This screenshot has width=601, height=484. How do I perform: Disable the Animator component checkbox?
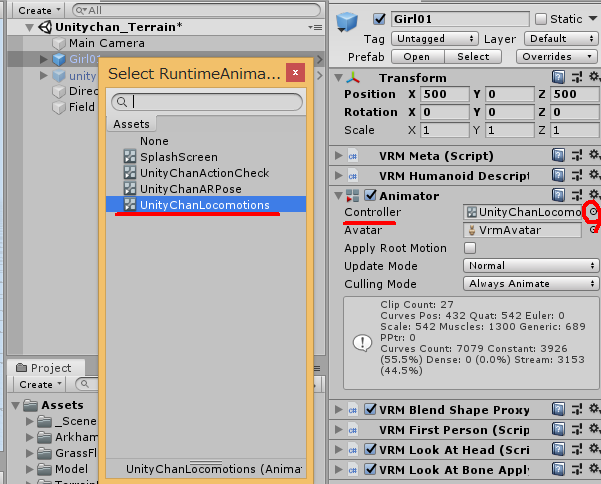370,195
